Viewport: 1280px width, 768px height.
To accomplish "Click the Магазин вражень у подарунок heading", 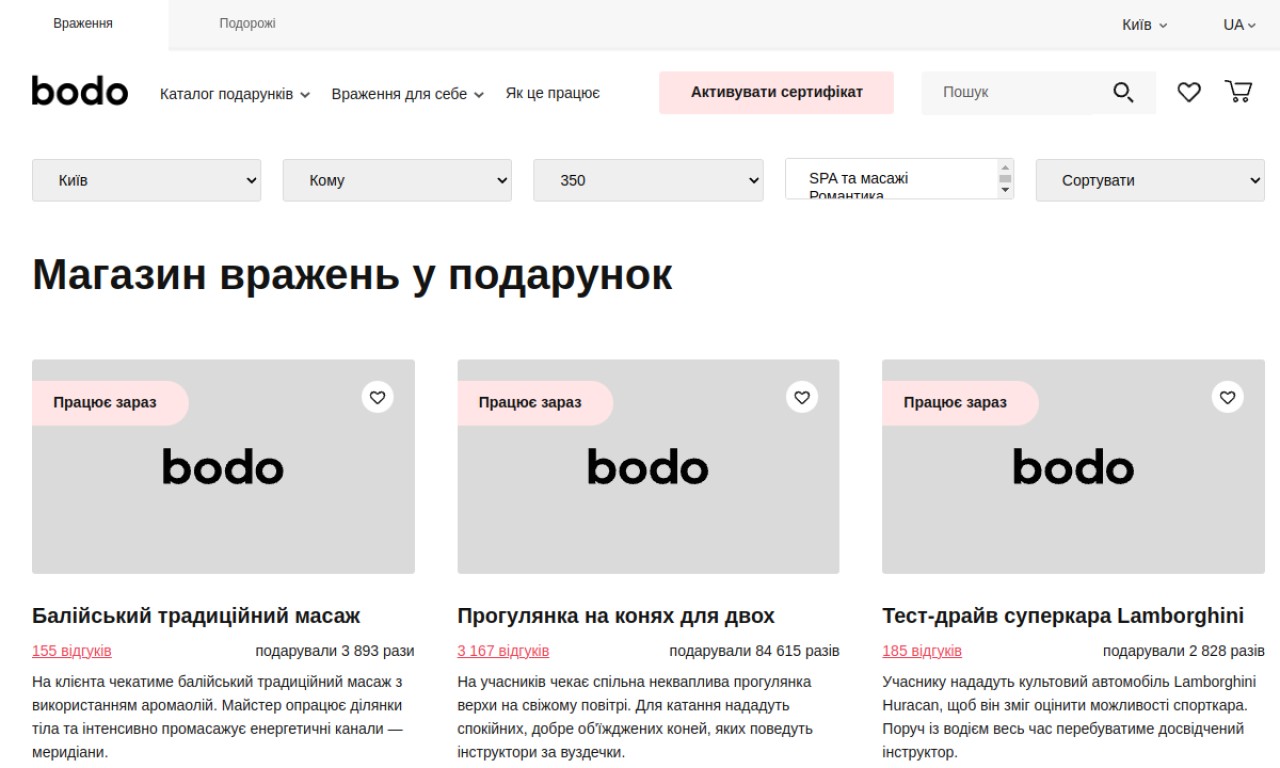I will 352,275.
